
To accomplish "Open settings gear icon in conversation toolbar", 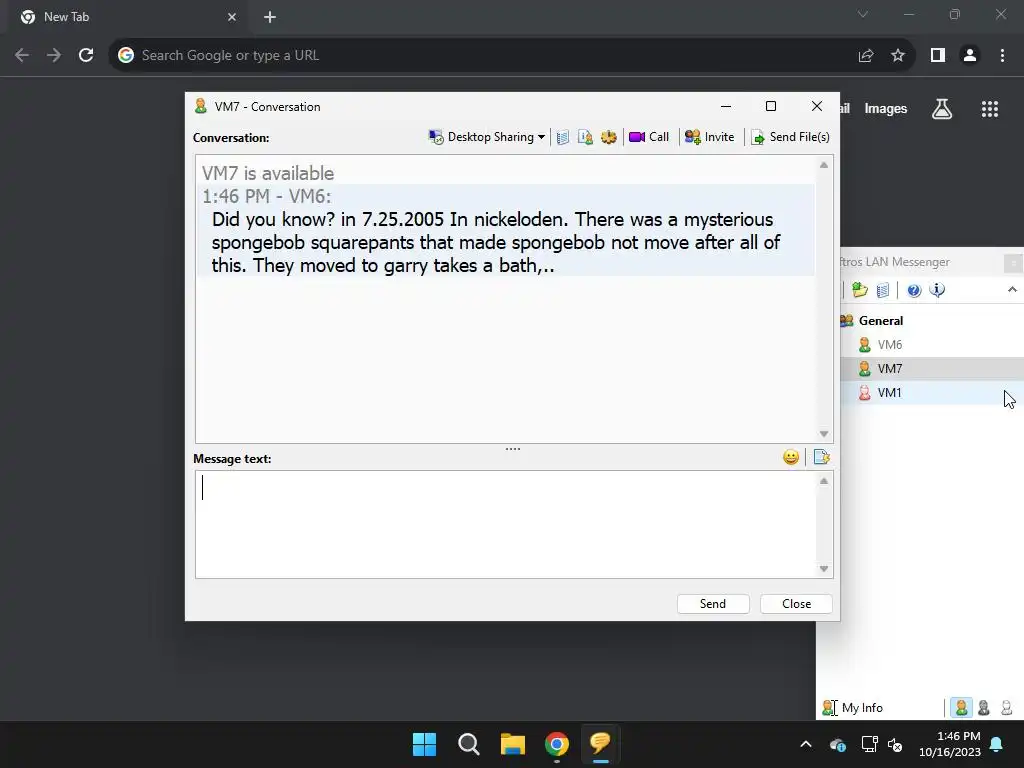I will point(609,137).
